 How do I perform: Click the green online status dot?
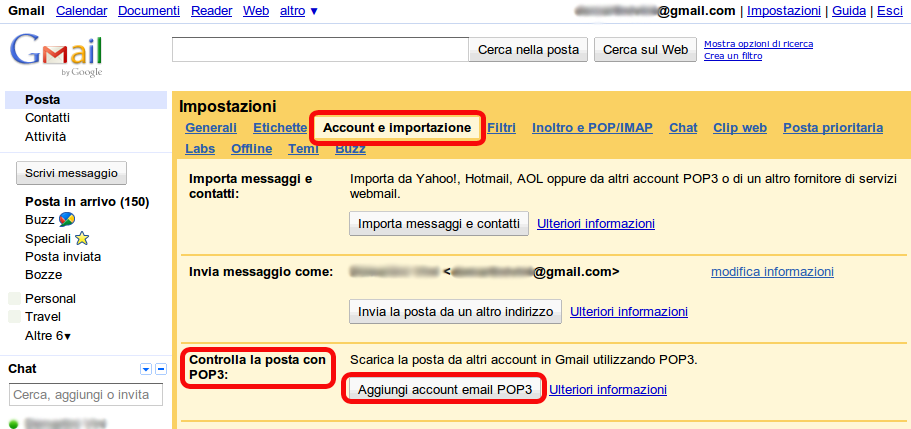point(13,423)
